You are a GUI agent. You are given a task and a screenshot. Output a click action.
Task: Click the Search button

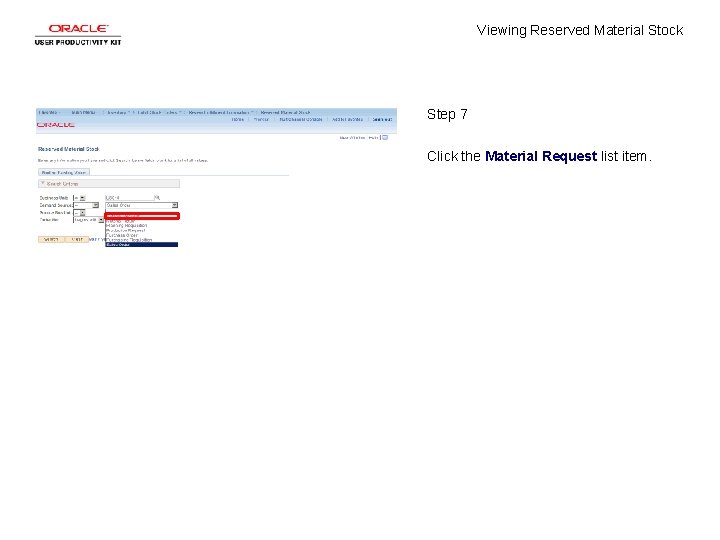pyautogui.click(x=51, y=239)
